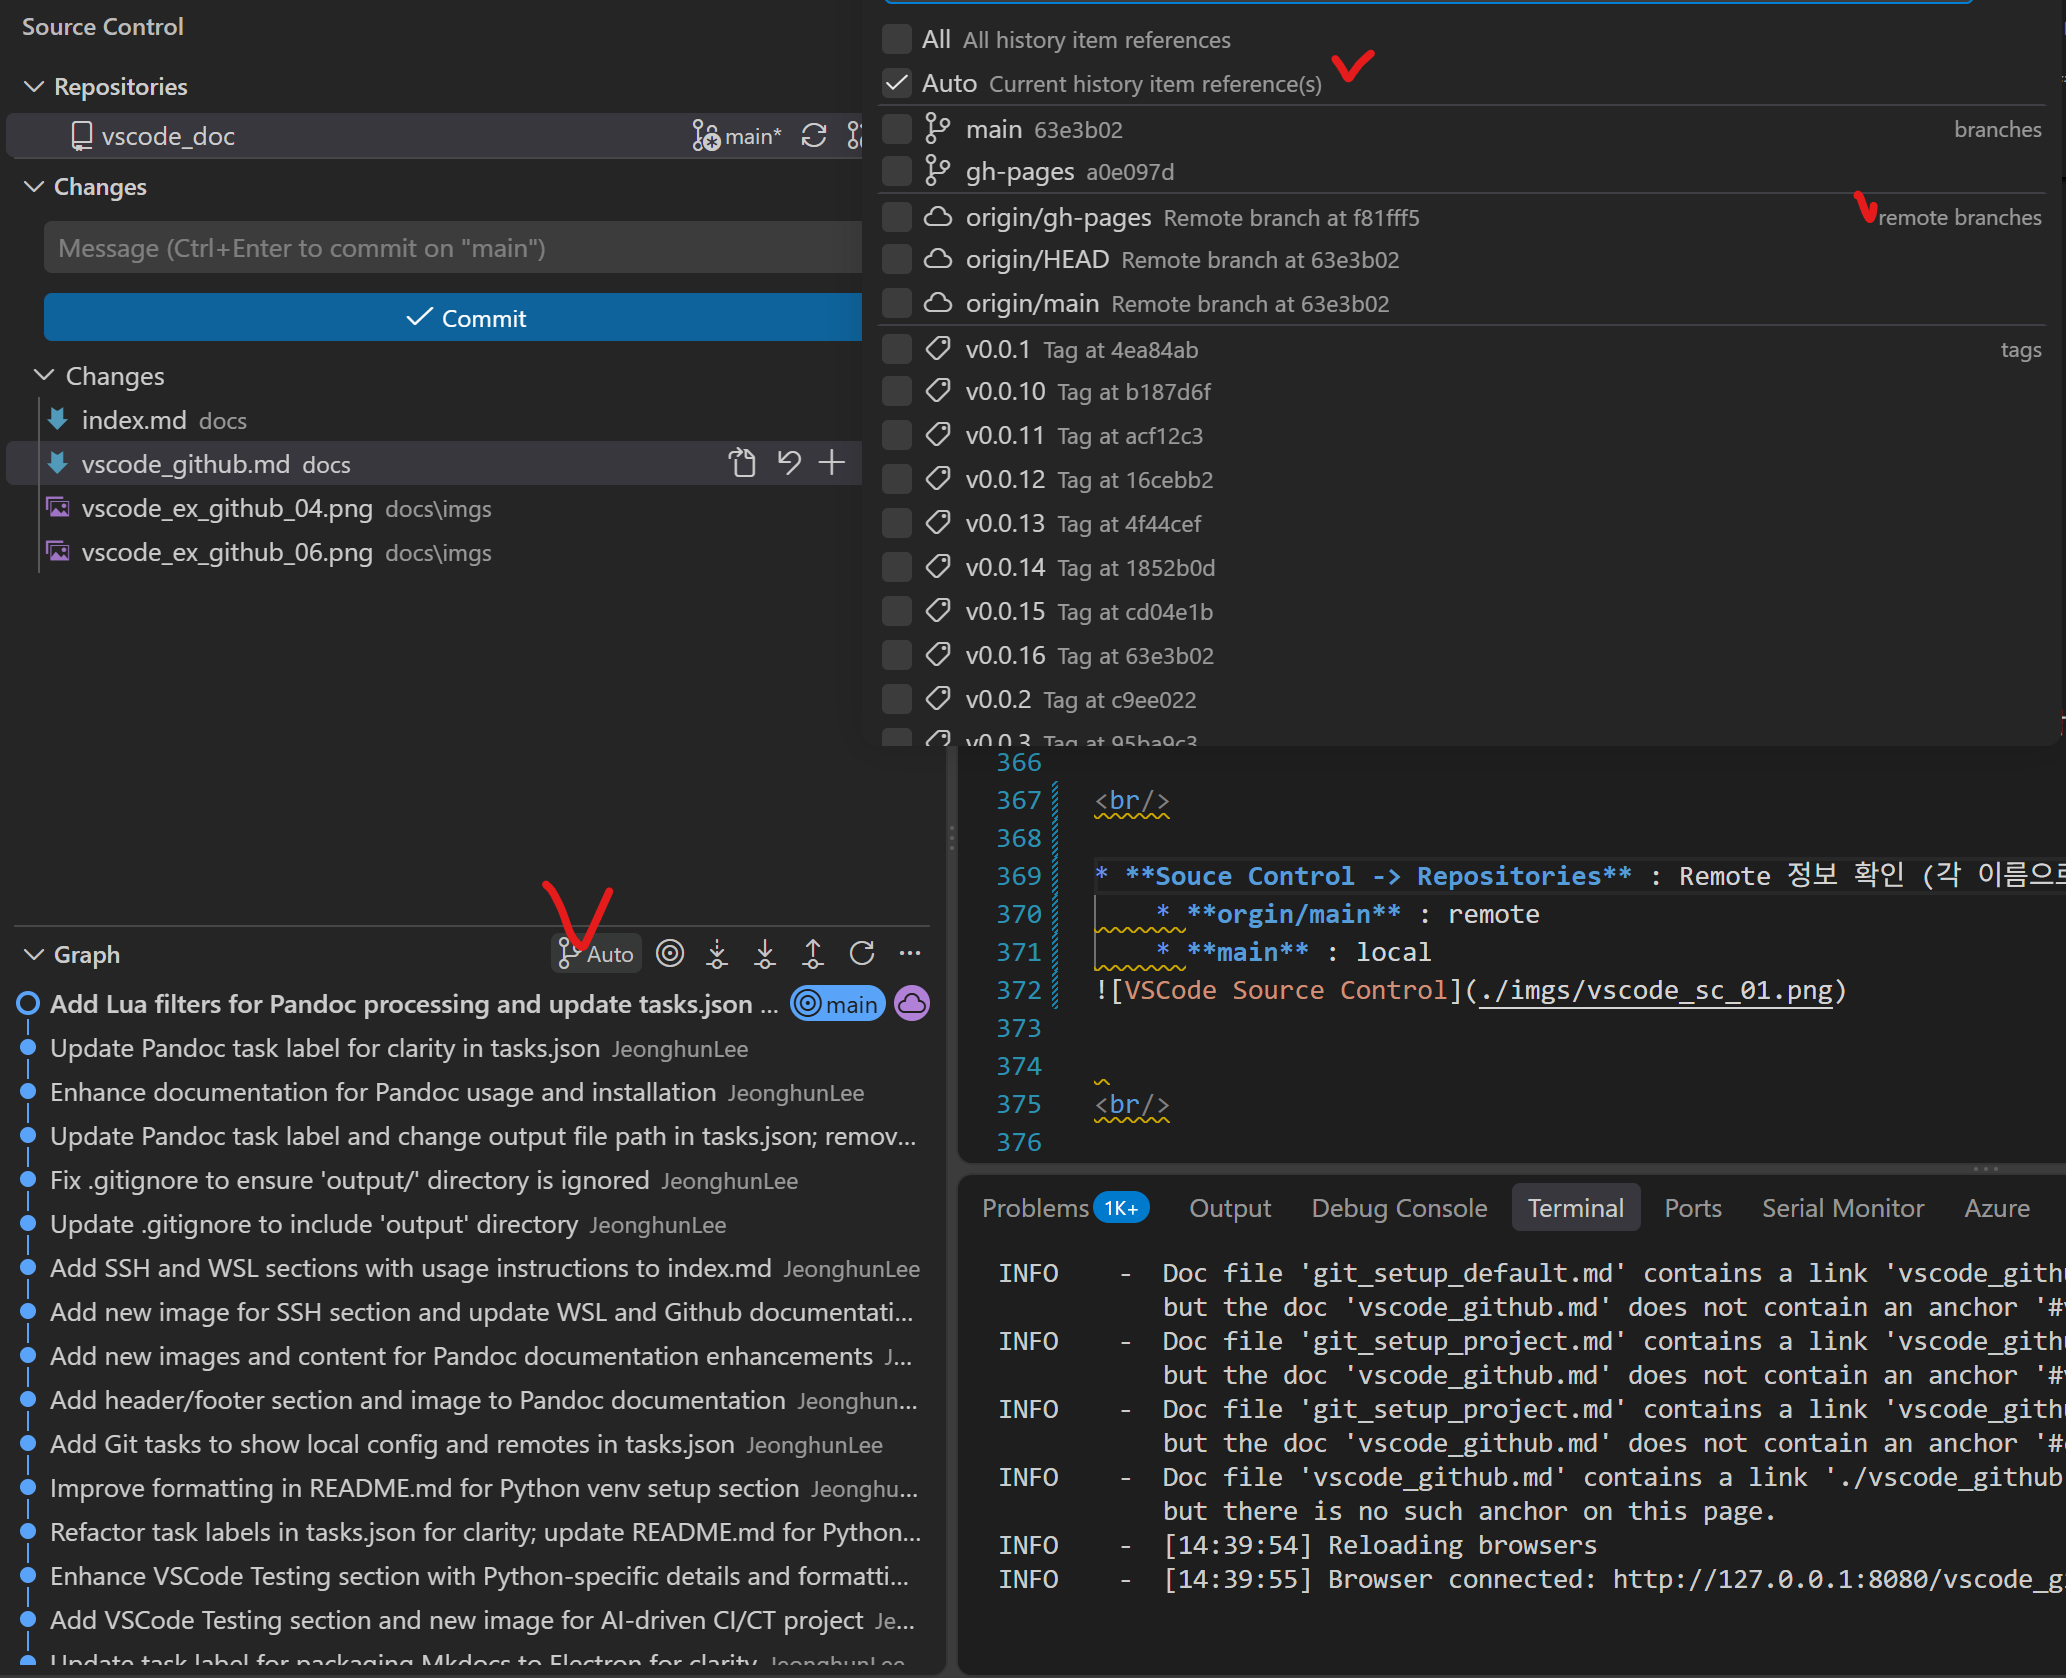Image resolution: width=2066 pixels, height=1678 pixels.
Task: Check the All history item references box
Action: [x=897, y=39]
